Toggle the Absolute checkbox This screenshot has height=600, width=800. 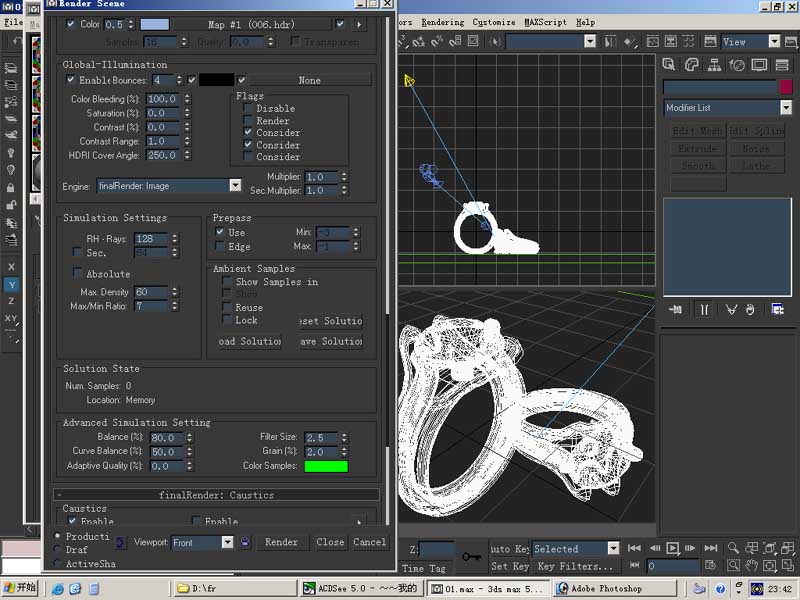(x=79, y=274)
